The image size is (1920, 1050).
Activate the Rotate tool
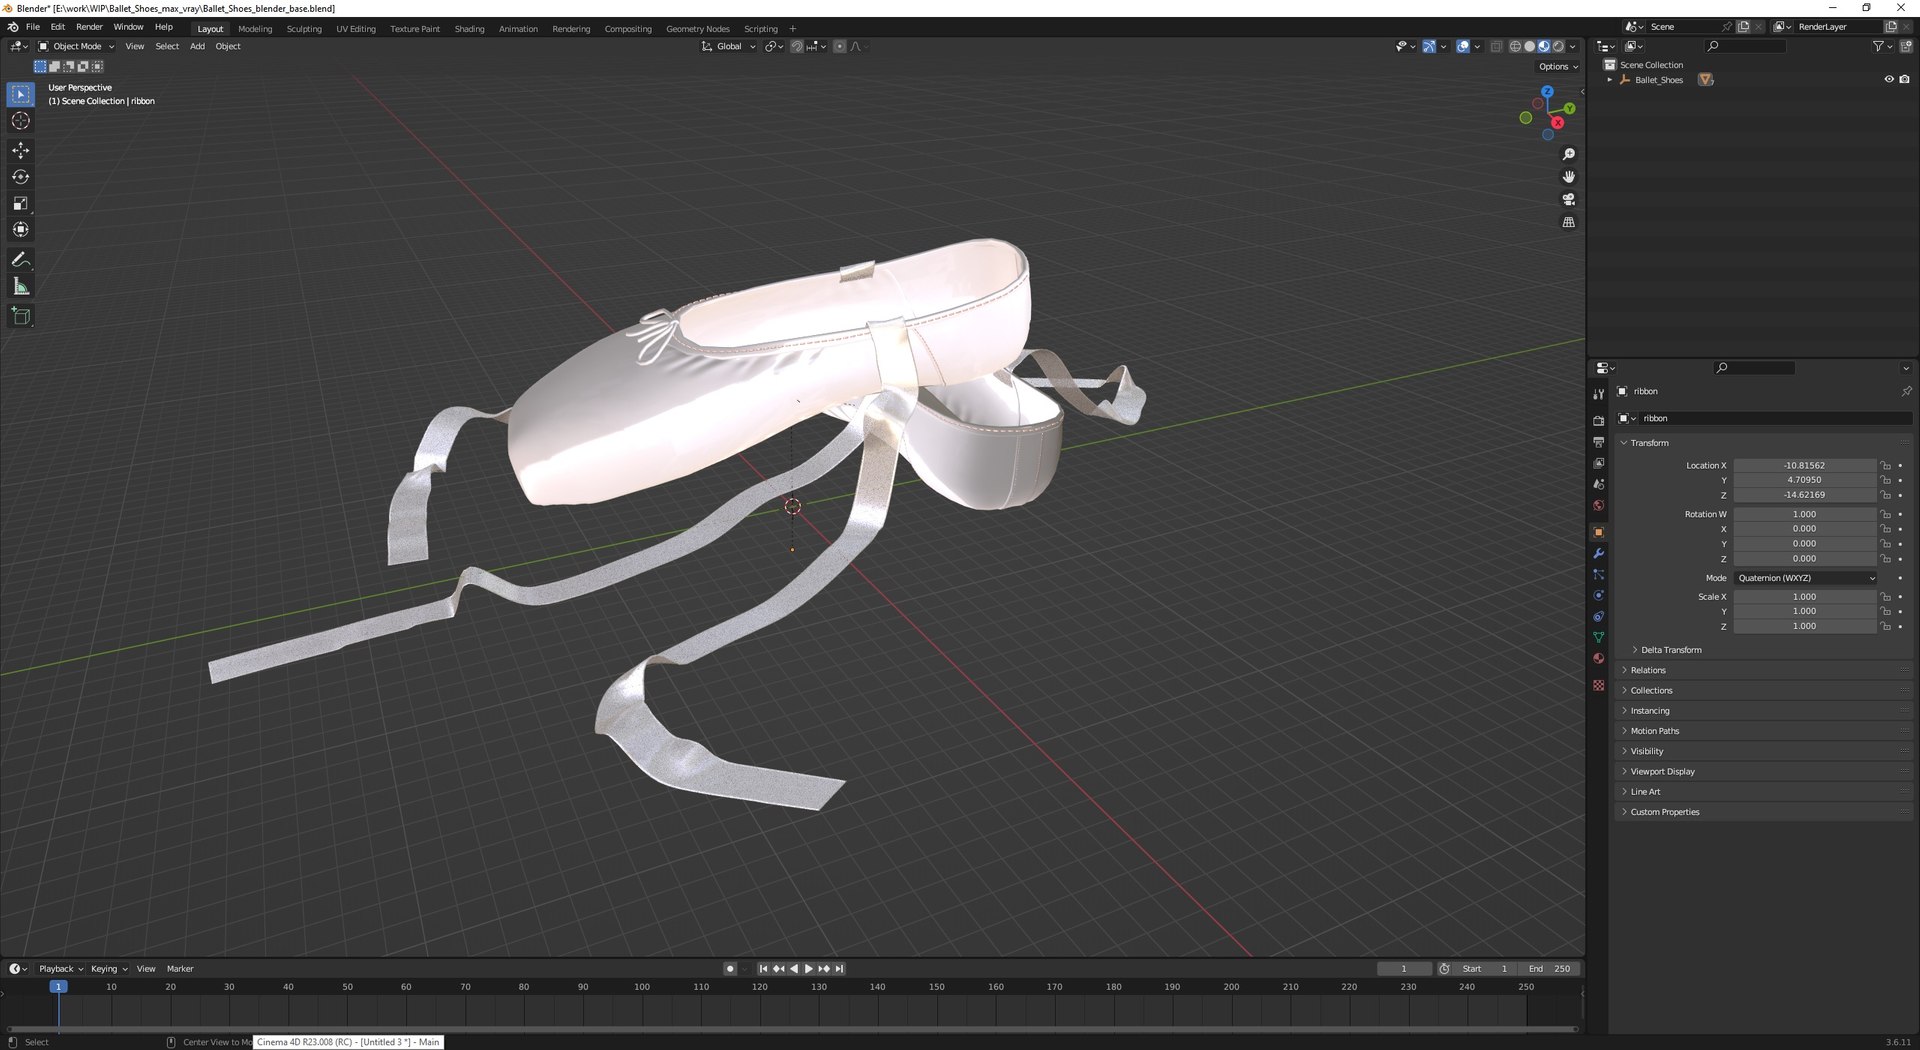(21, 177)
